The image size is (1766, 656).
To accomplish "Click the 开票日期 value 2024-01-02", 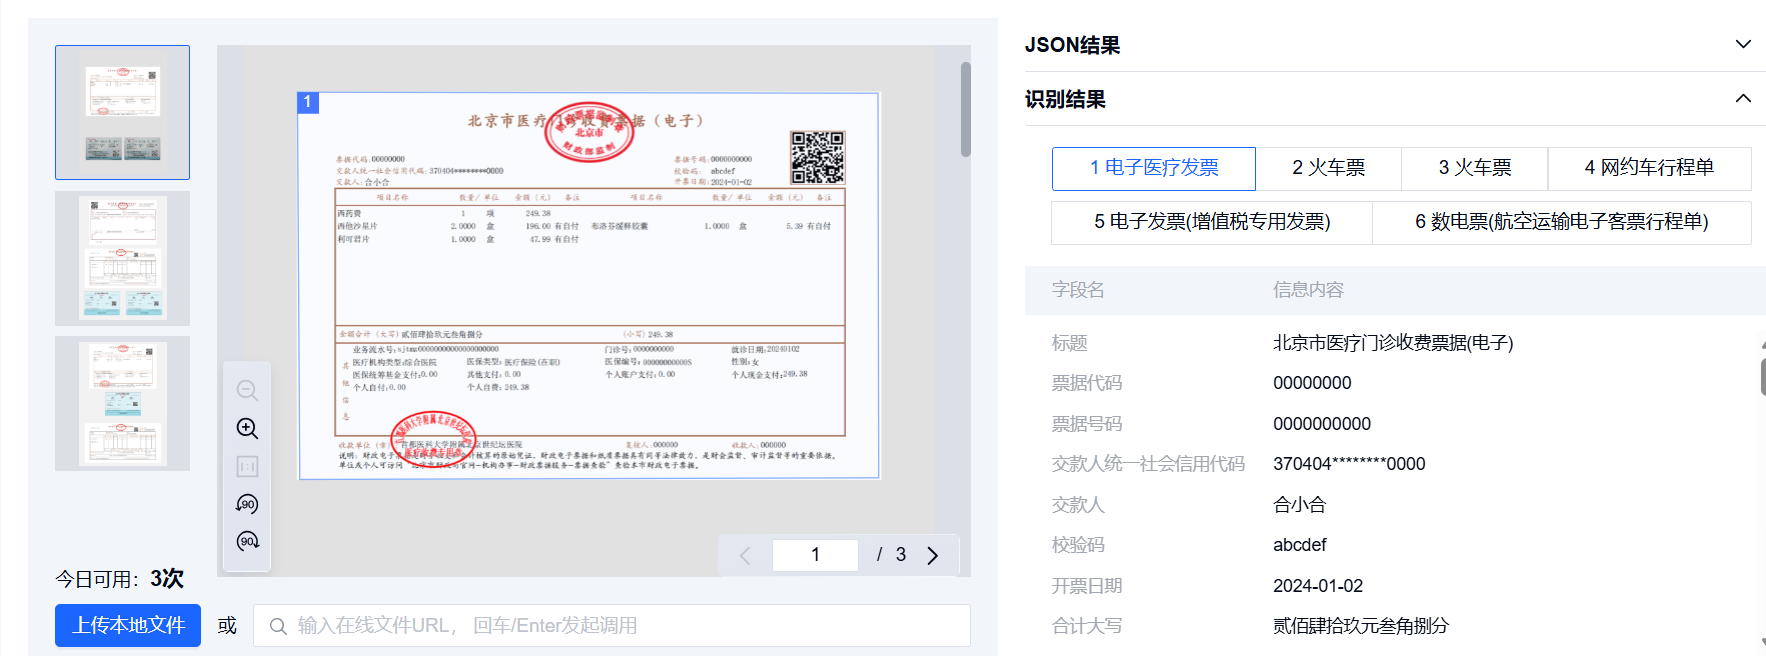I will tap(1318, 586).
